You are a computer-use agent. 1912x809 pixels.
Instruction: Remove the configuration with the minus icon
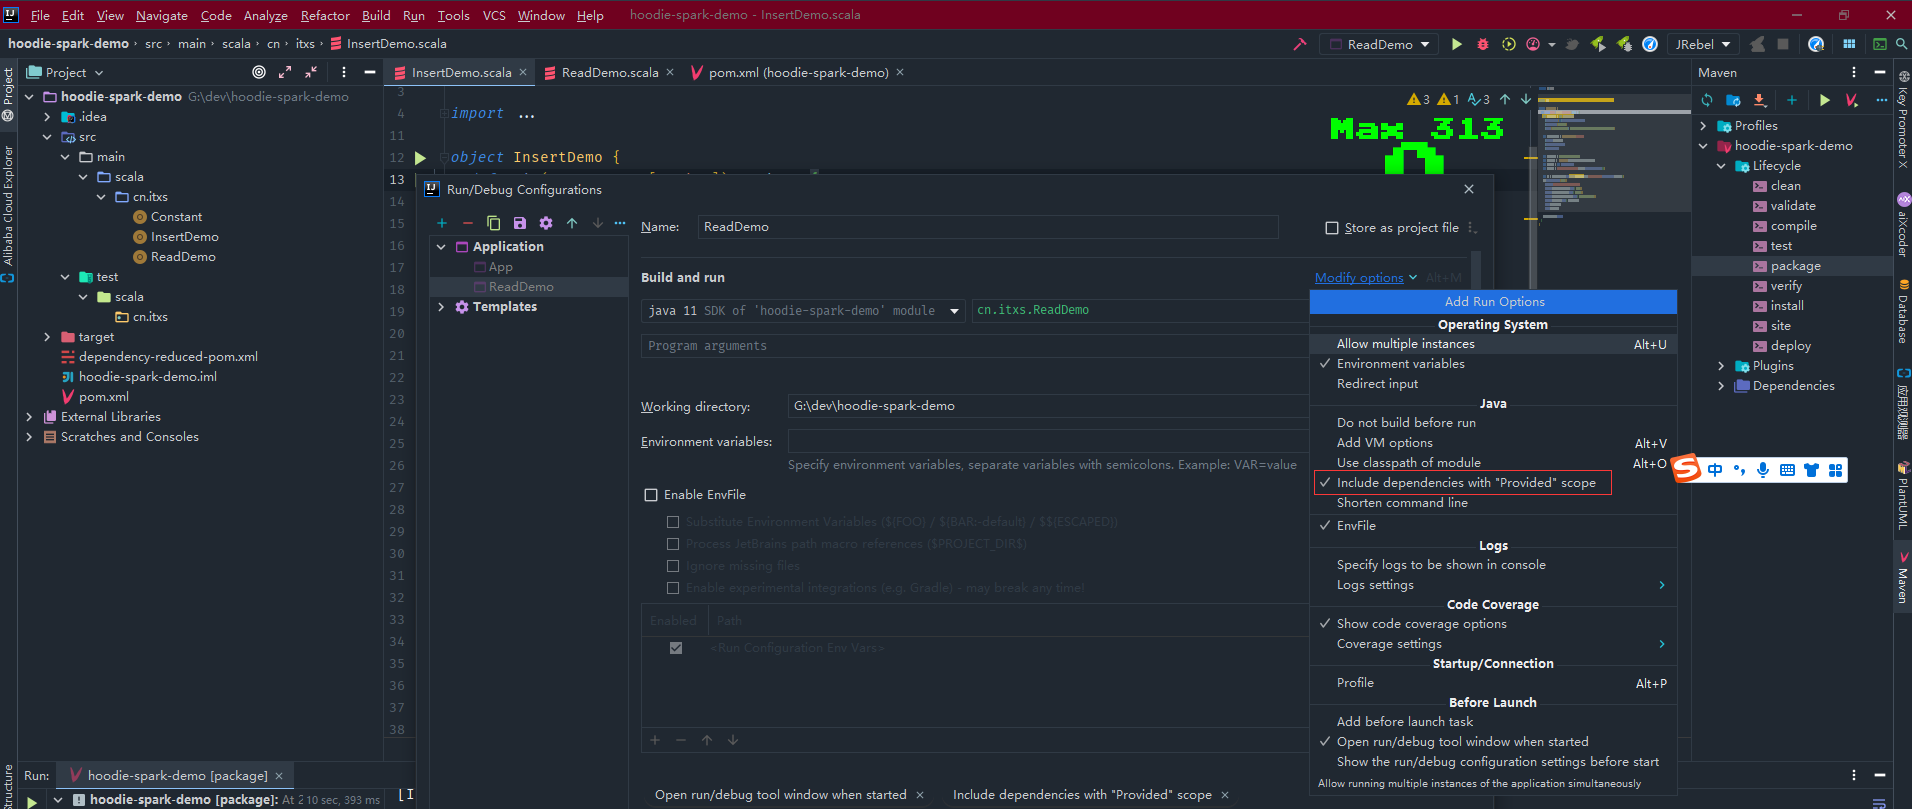point(467,223)
